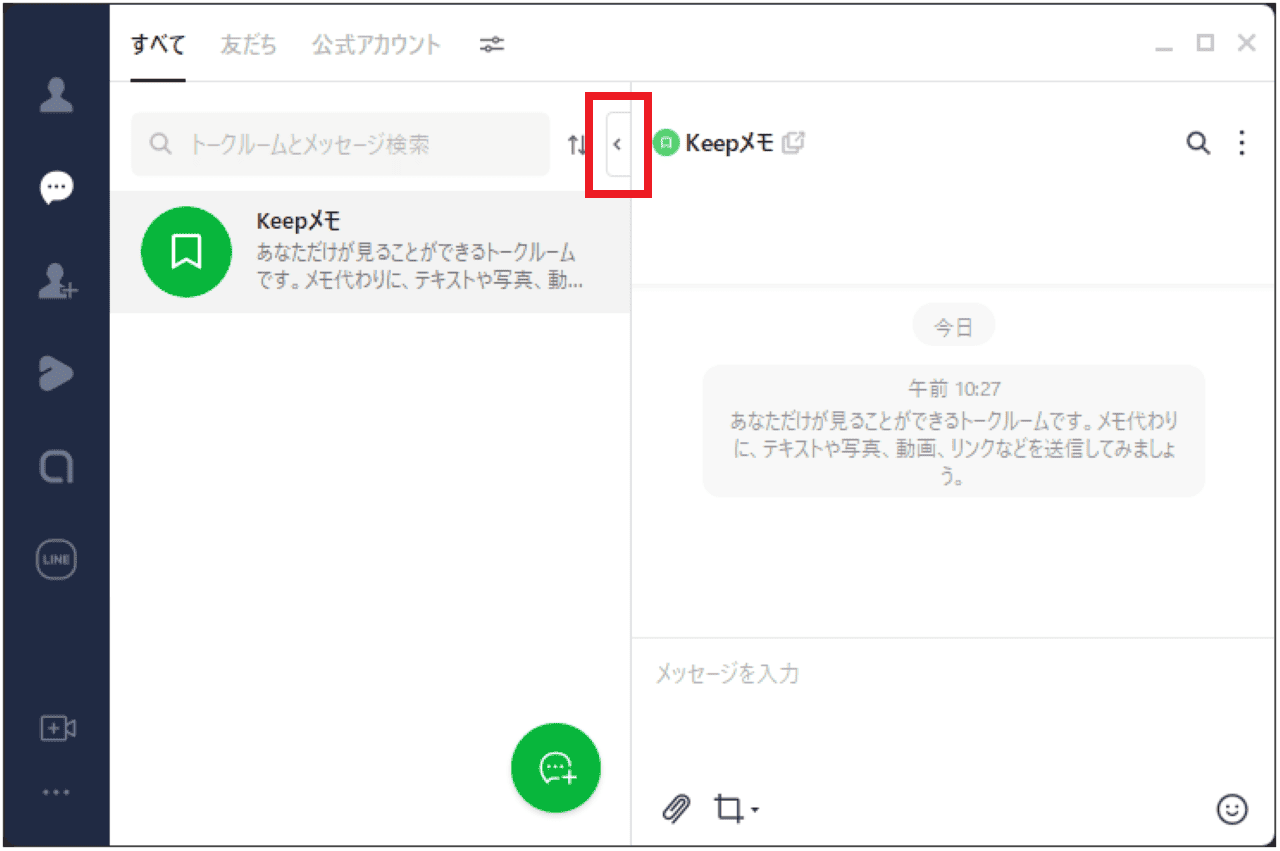Click the 今日 date label
This screenshot has height=851, width=1280.
pos(953,326)
